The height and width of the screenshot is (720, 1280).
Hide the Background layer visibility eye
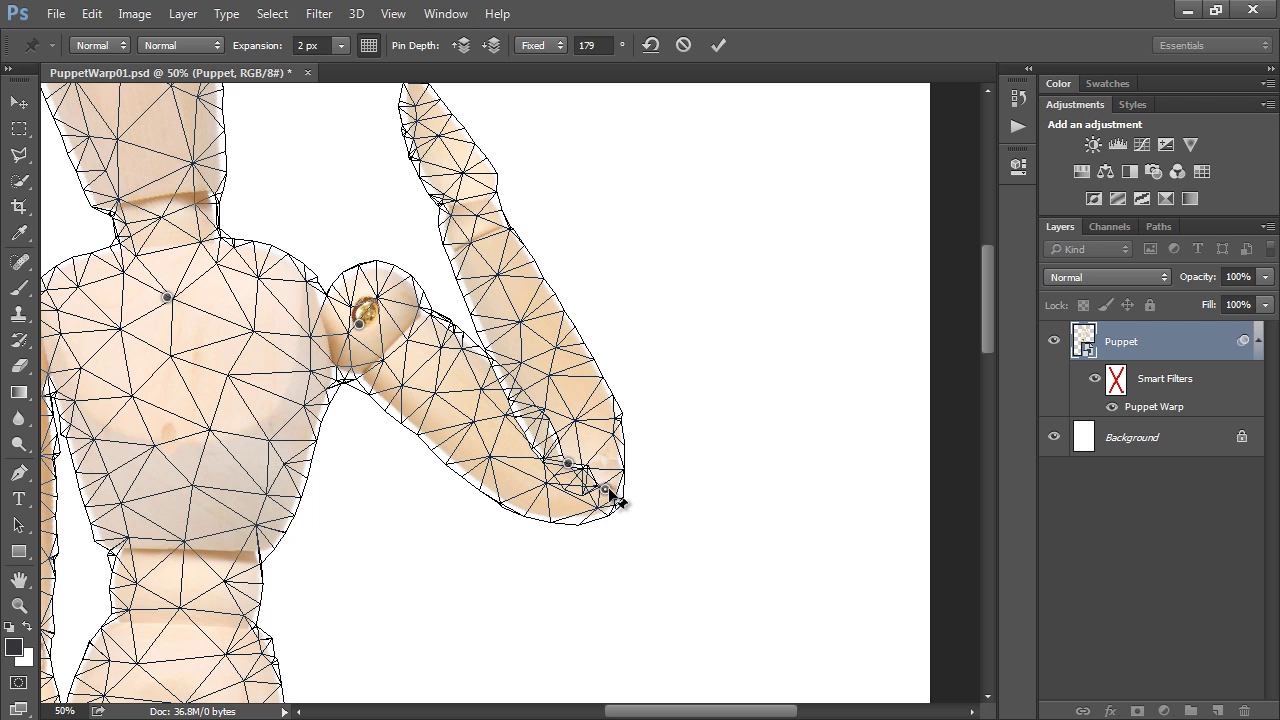[x=1053, y=437]
